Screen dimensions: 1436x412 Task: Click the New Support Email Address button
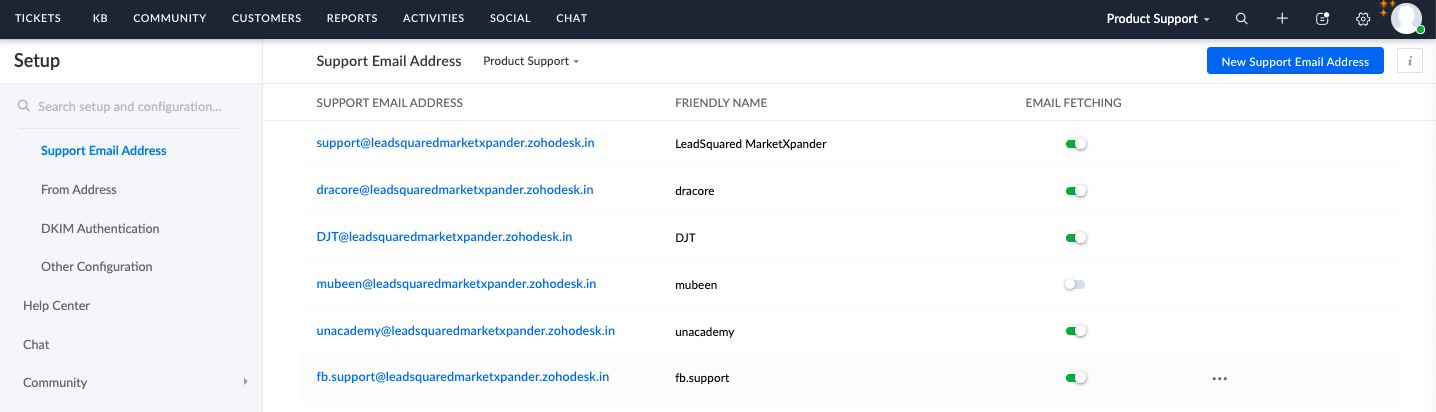(1295, 61)
